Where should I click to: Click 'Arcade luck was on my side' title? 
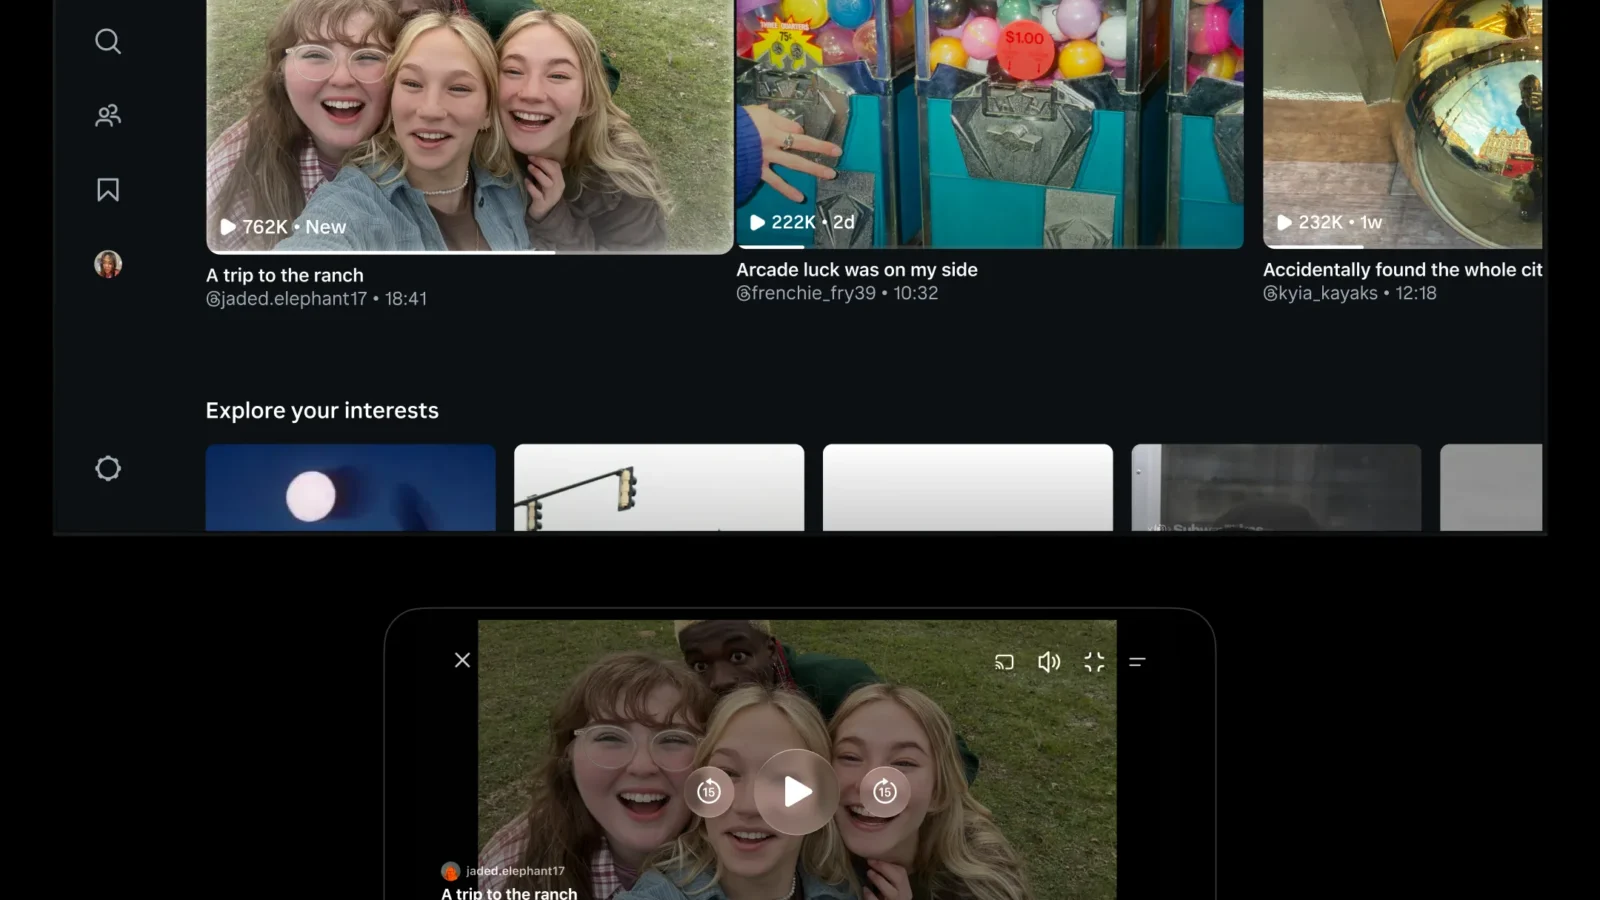857,269
